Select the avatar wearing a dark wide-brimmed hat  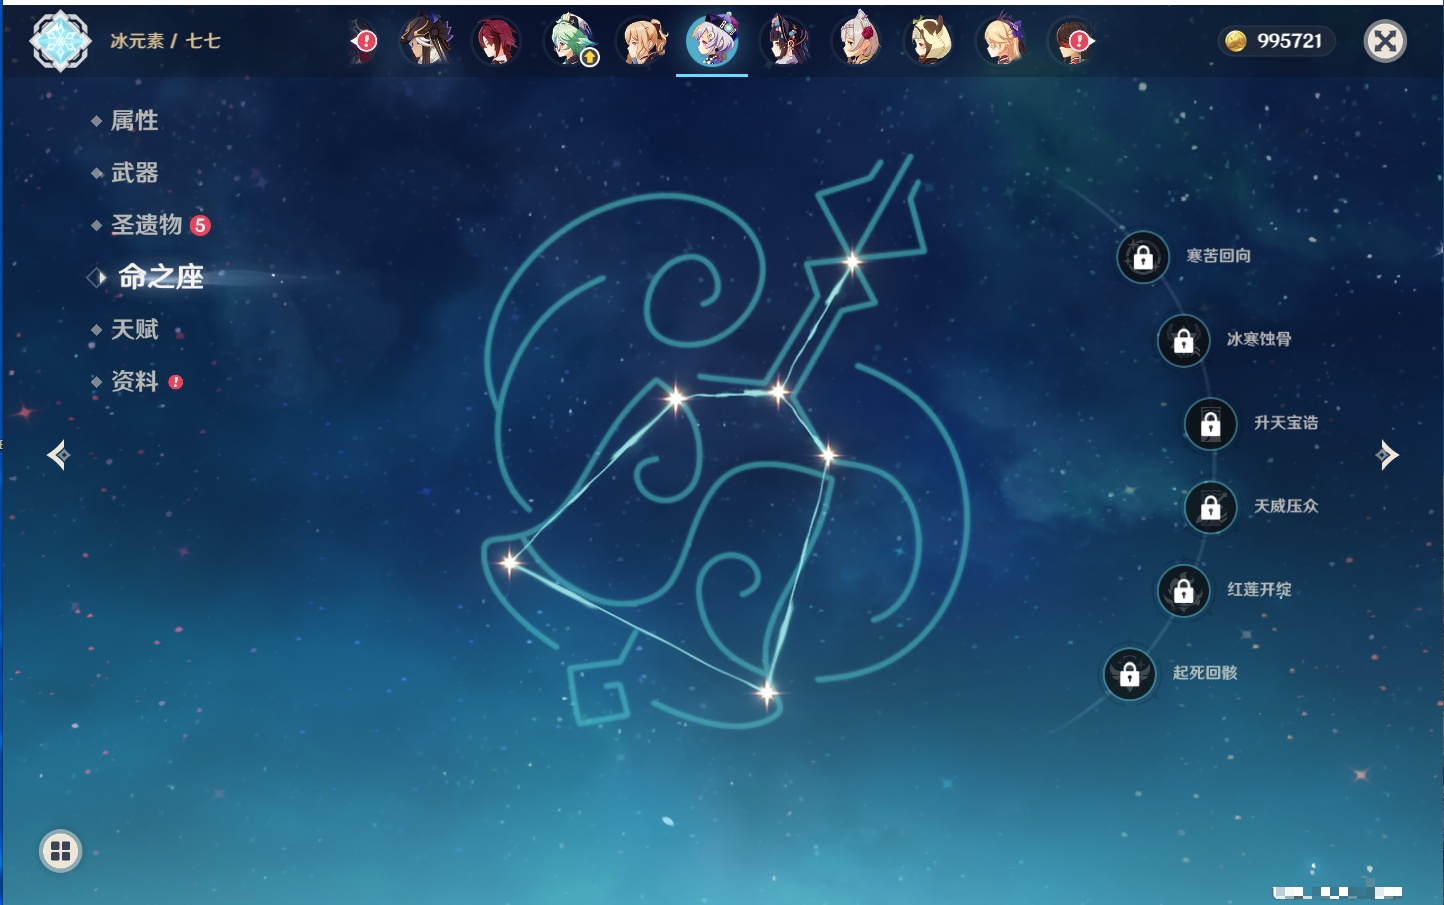click(x=427, y=41)
